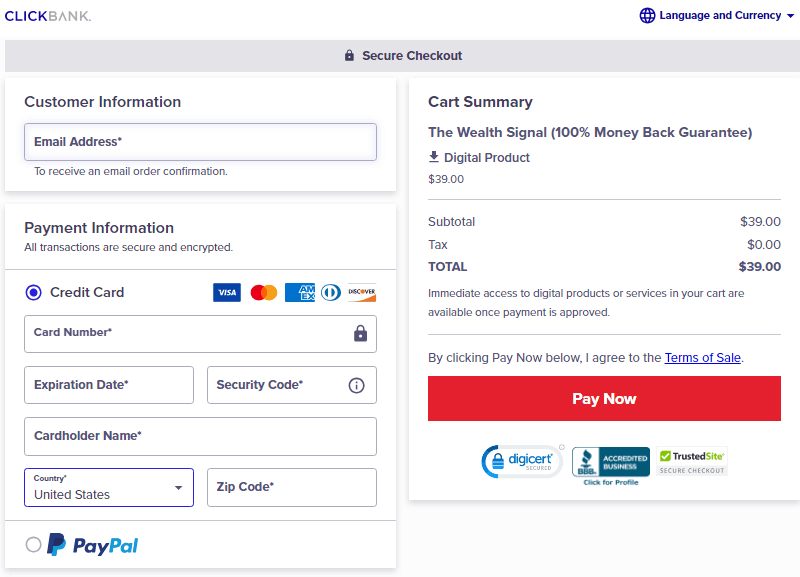The width and height of the screenshot is (800, 577).
Task: Open the Terms of Sale link
Action: [x=702, y=357]
